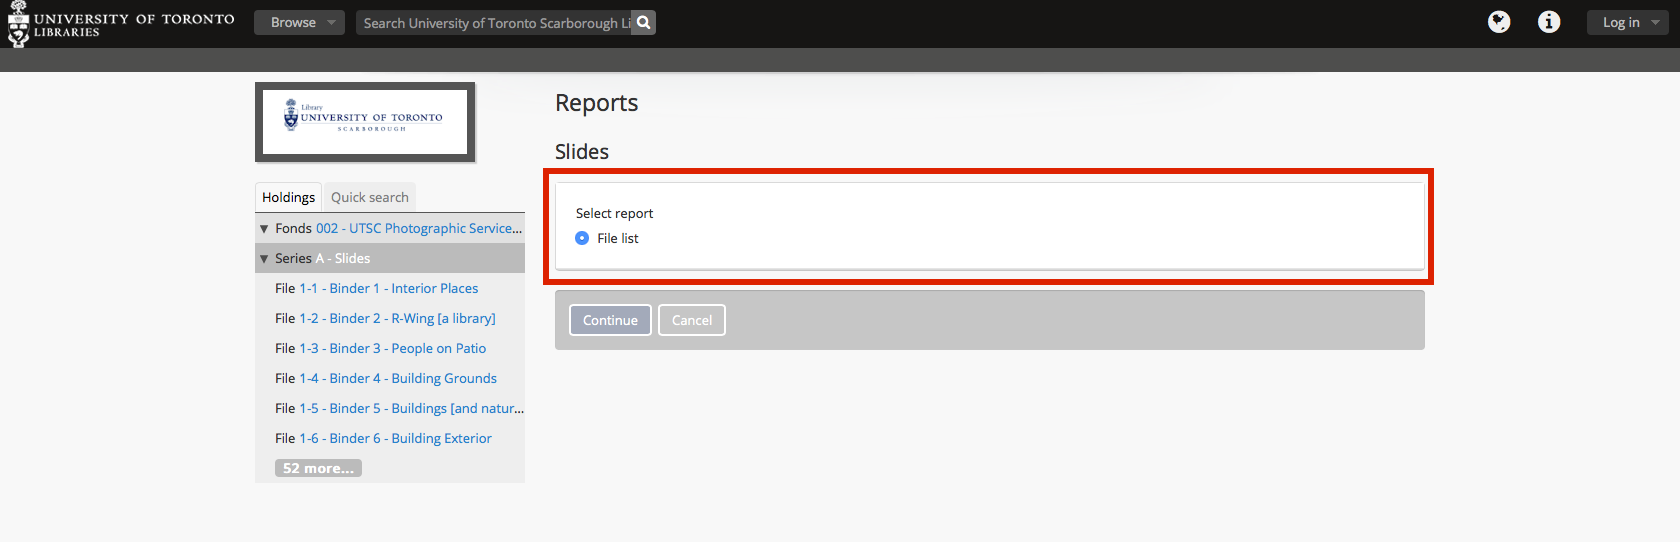Open the Log in dropdown

click(1627, 22)
